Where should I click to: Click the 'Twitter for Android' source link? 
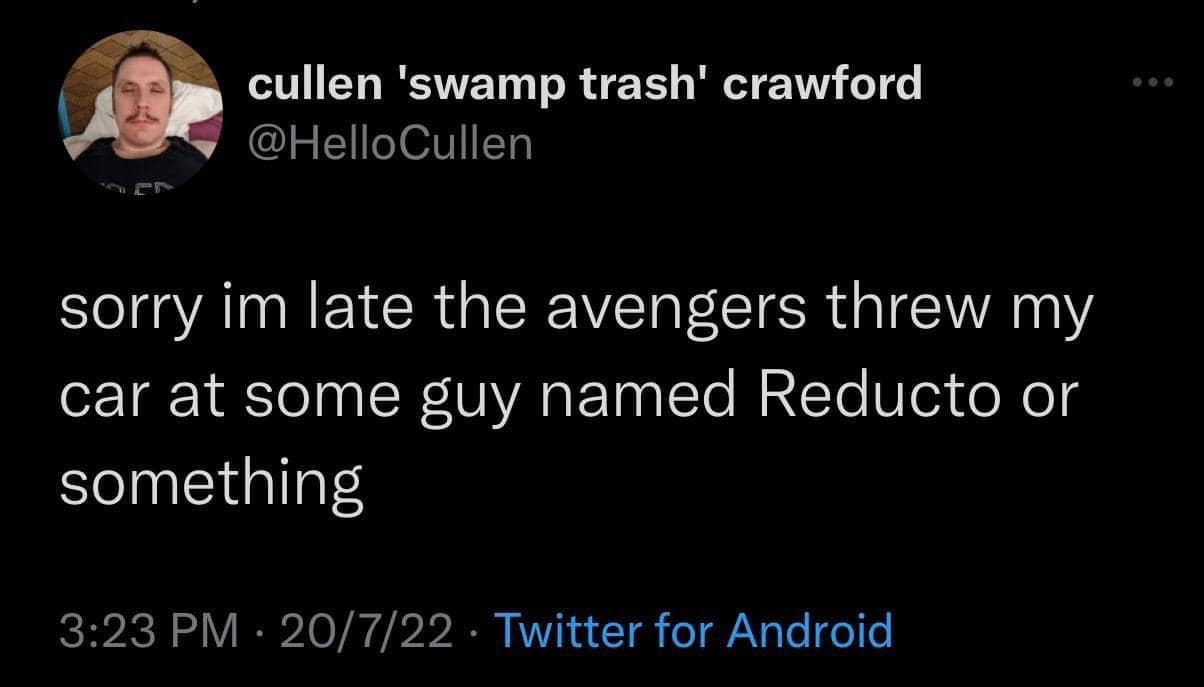692,631
